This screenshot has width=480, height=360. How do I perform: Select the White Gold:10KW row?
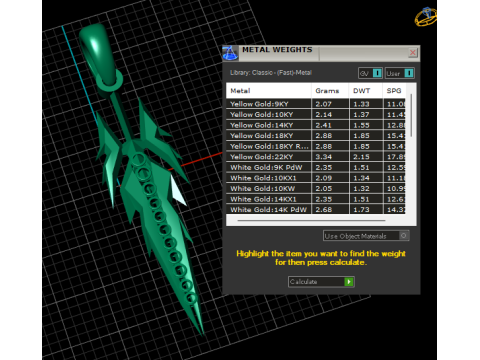click(316, 189)
